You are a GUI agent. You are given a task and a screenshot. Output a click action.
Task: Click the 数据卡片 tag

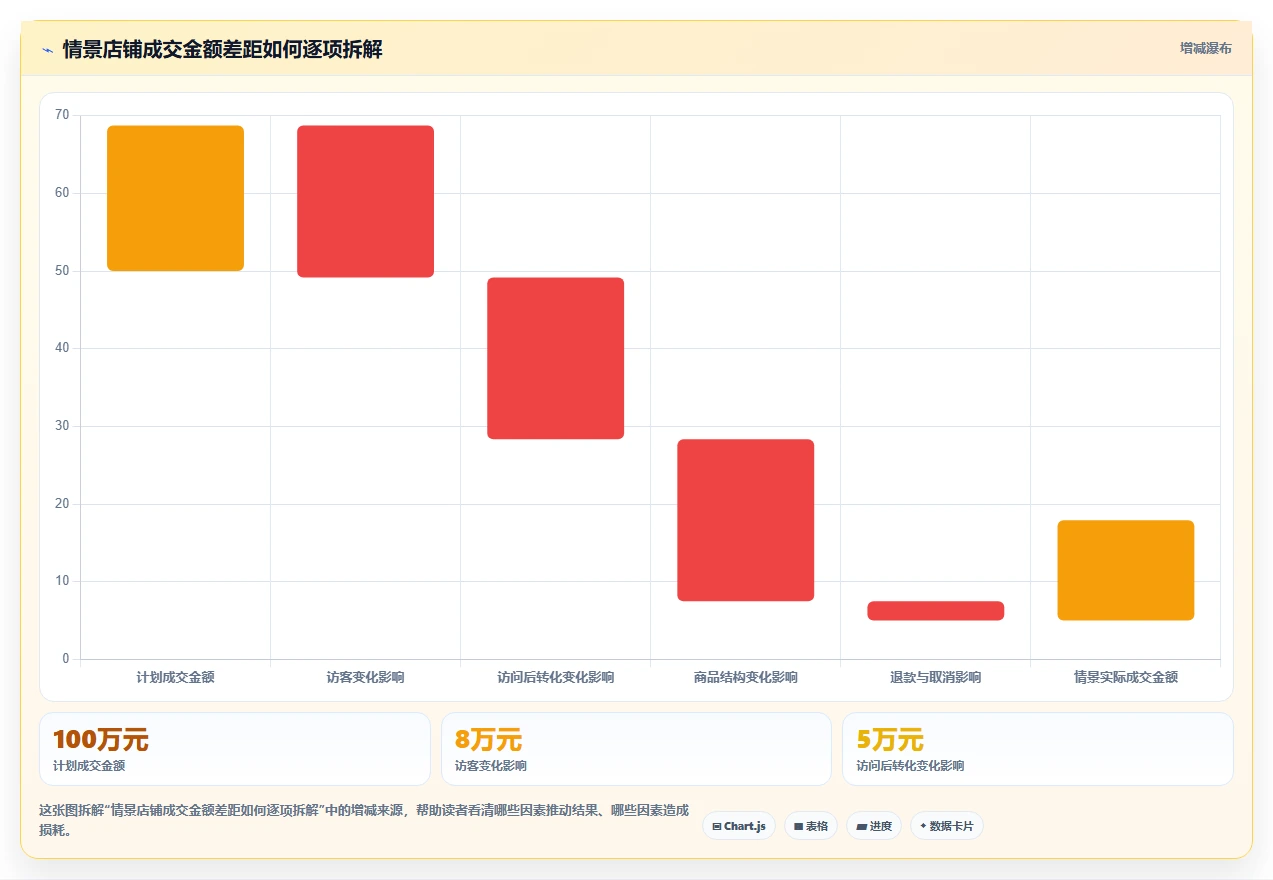(x=947, y=826)
